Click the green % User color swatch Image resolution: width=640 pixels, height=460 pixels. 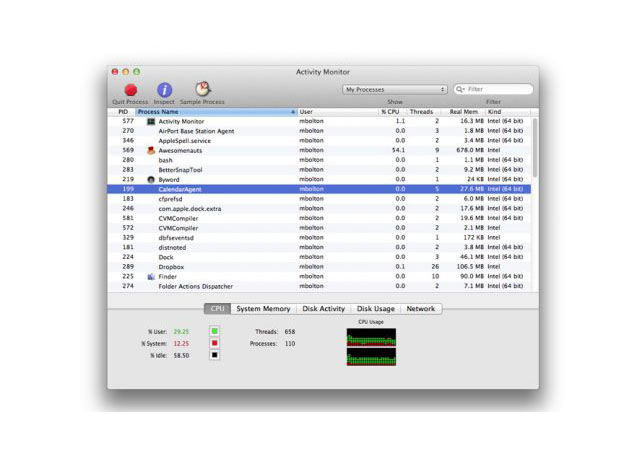pyautogui.click(x=215, y=331)
